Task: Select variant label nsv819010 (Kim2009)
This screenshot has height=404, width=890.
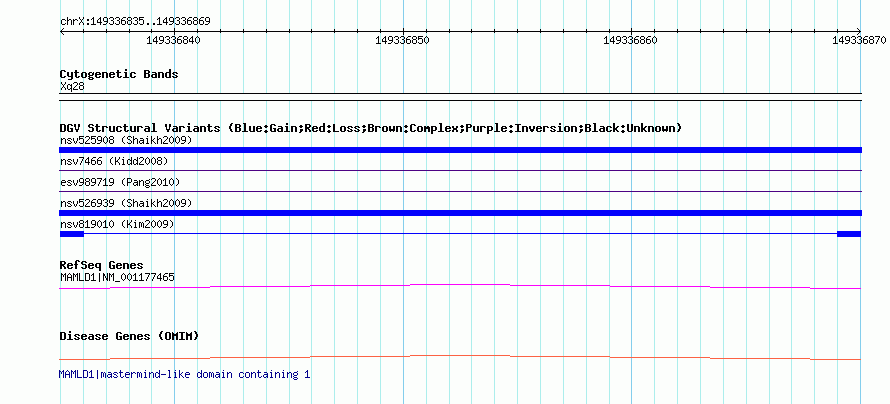Action: click(117, 225)
